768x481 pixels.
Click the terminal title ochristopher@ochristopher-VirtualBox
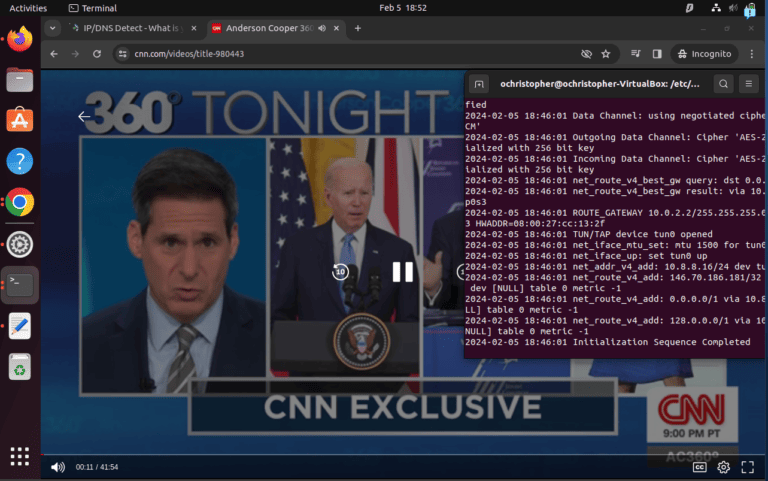pyautogui.click(x=600, y=84)
